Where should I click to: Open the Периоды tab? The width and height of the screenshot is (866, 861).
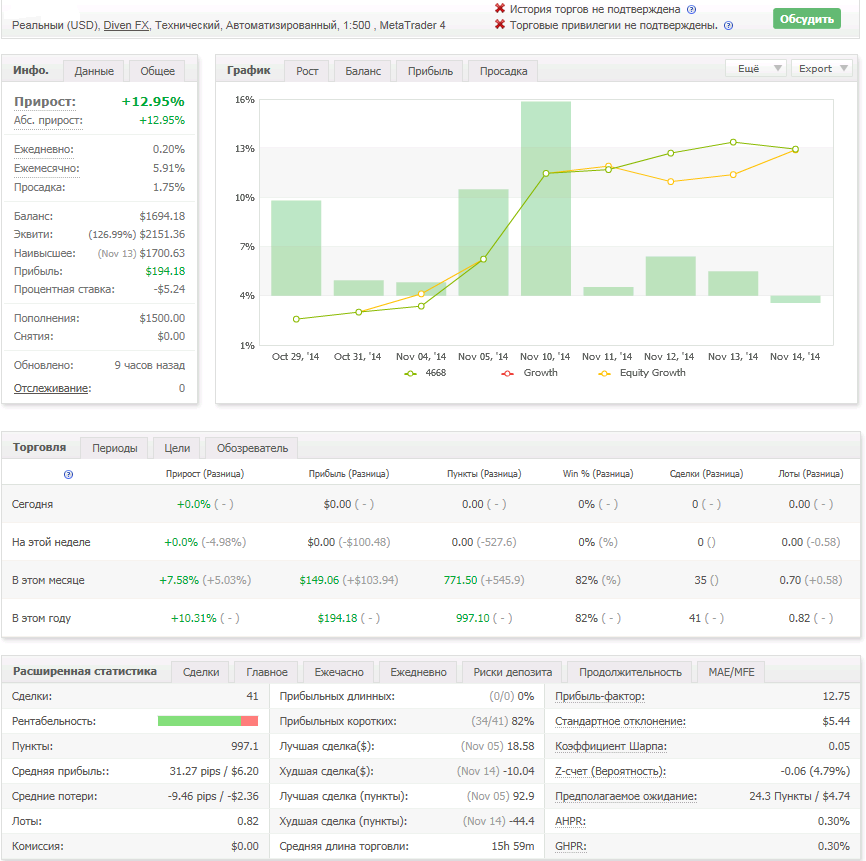(x=114, y=448)
